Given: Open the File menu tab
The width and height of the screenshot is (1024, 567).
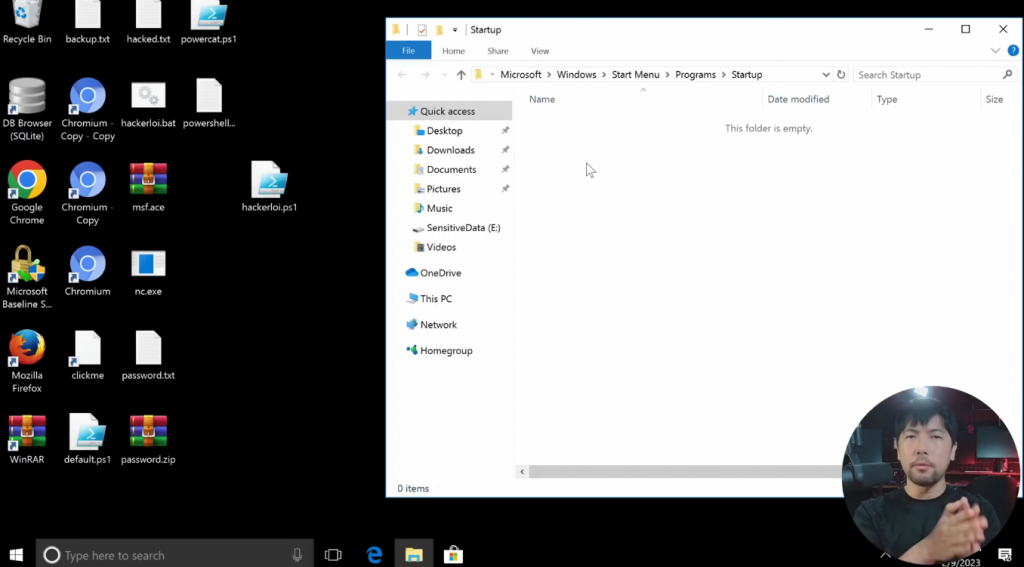Looking at the screenshot, I should 408,51.
